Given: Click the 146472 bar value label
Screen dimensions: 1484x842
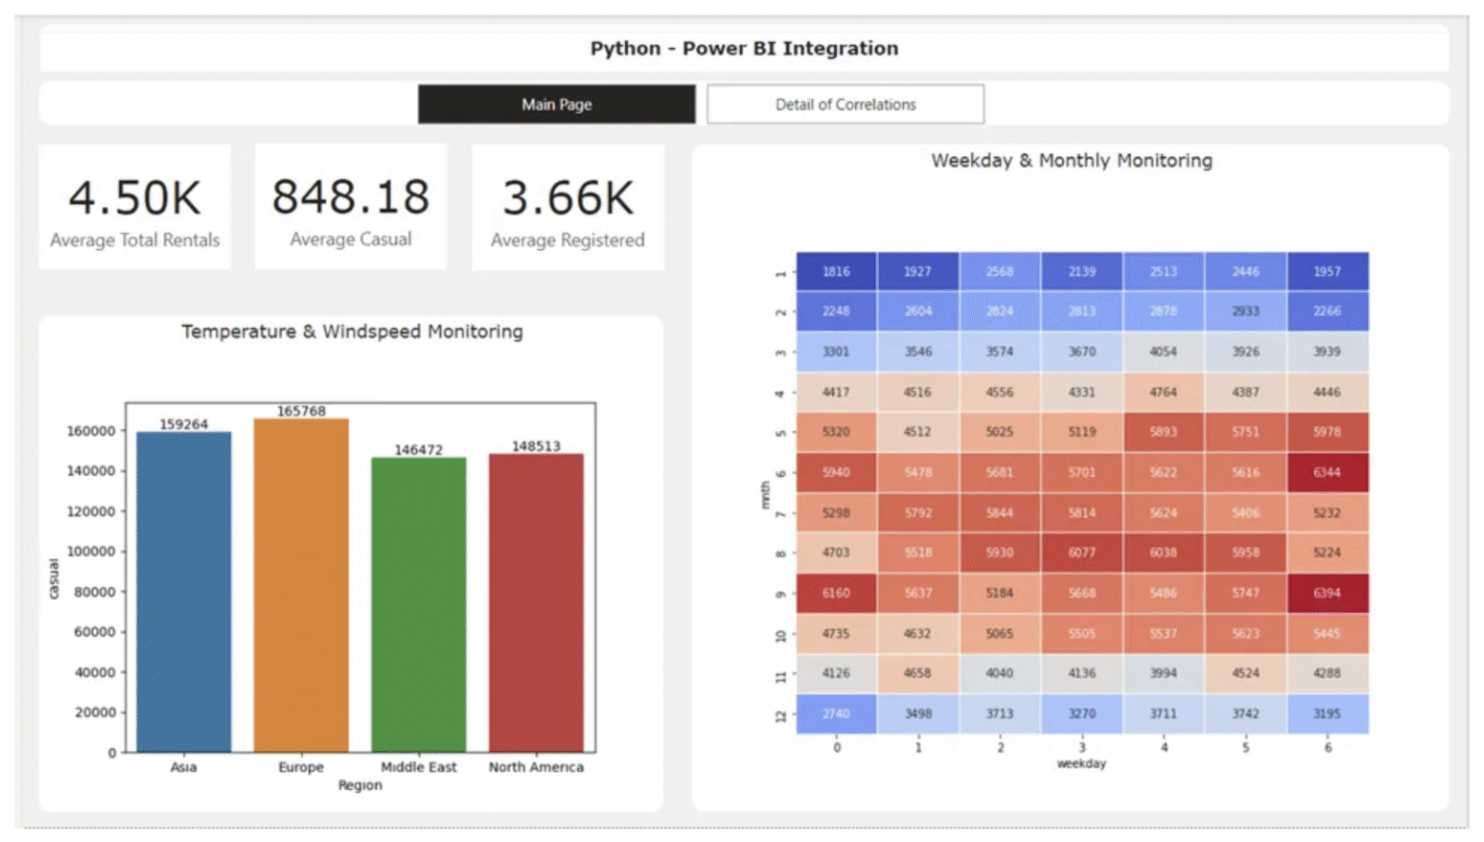Looking at the screenshot, I should [418, 450].
